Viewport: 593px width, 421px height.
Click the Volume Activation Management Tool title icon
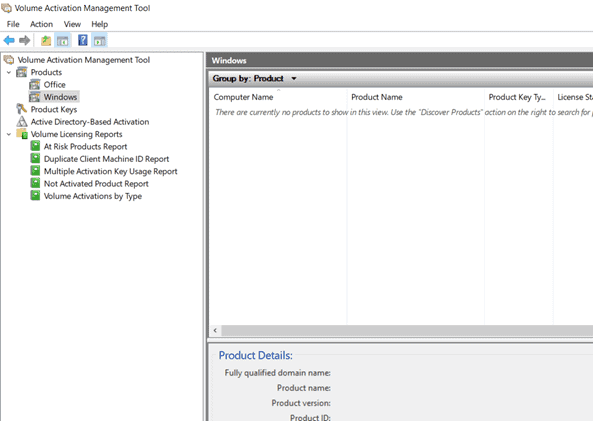[x=6, y=8]
